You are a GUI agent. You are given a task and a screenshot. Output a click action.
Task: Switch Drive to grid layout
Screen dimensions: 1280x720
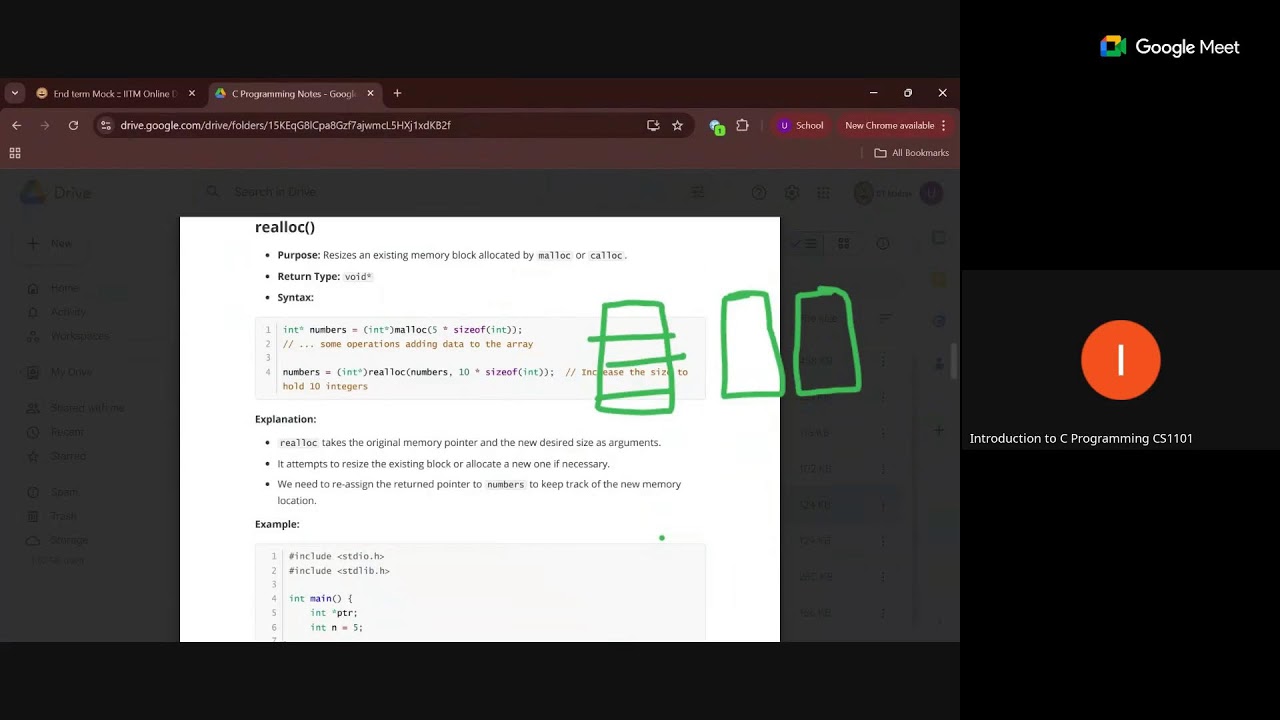tap(843, 243)
